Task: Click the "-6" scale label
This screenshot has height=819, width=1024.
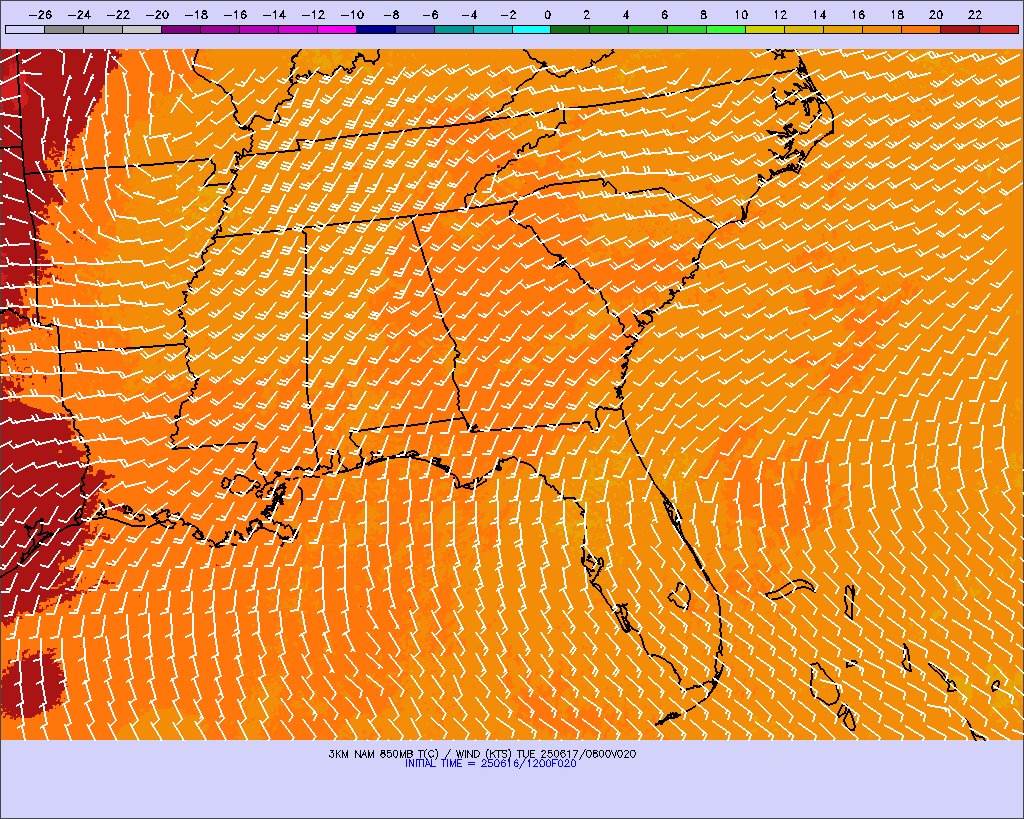Action: (430, 15)
